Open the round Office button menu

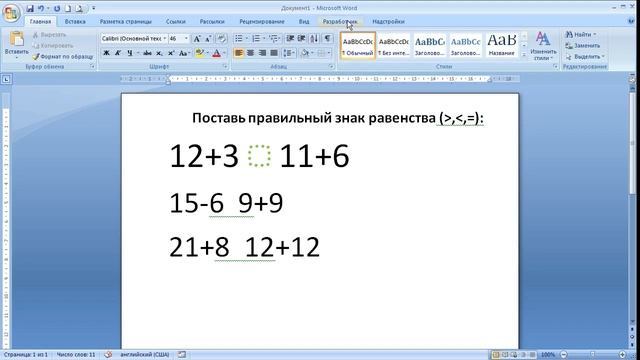click(x=11, y=13)
